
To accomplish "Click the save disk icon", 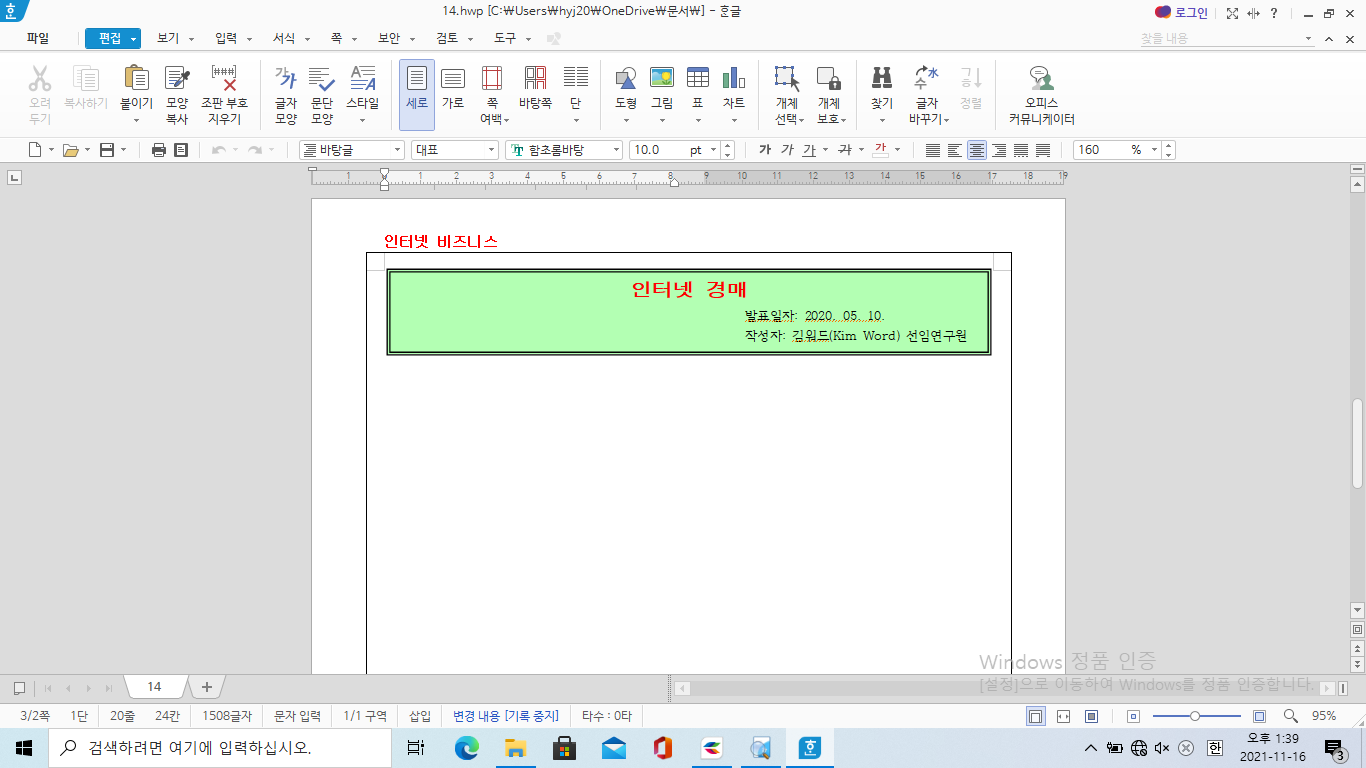I will (x=106, y=150).
